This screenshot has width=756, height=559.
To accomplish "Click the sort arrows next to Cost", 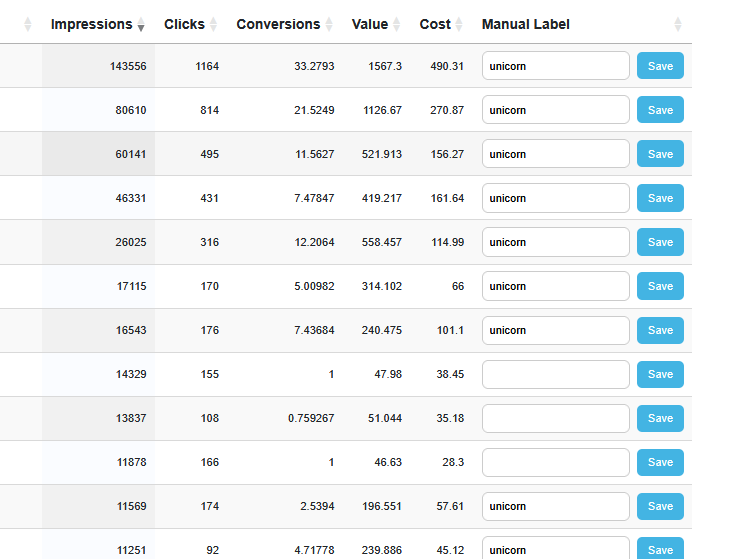I will click(459, 25).
